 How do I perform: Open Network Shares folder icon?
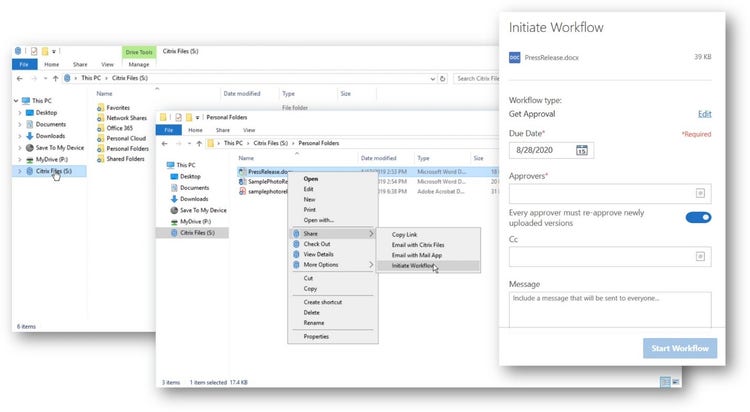100,118
